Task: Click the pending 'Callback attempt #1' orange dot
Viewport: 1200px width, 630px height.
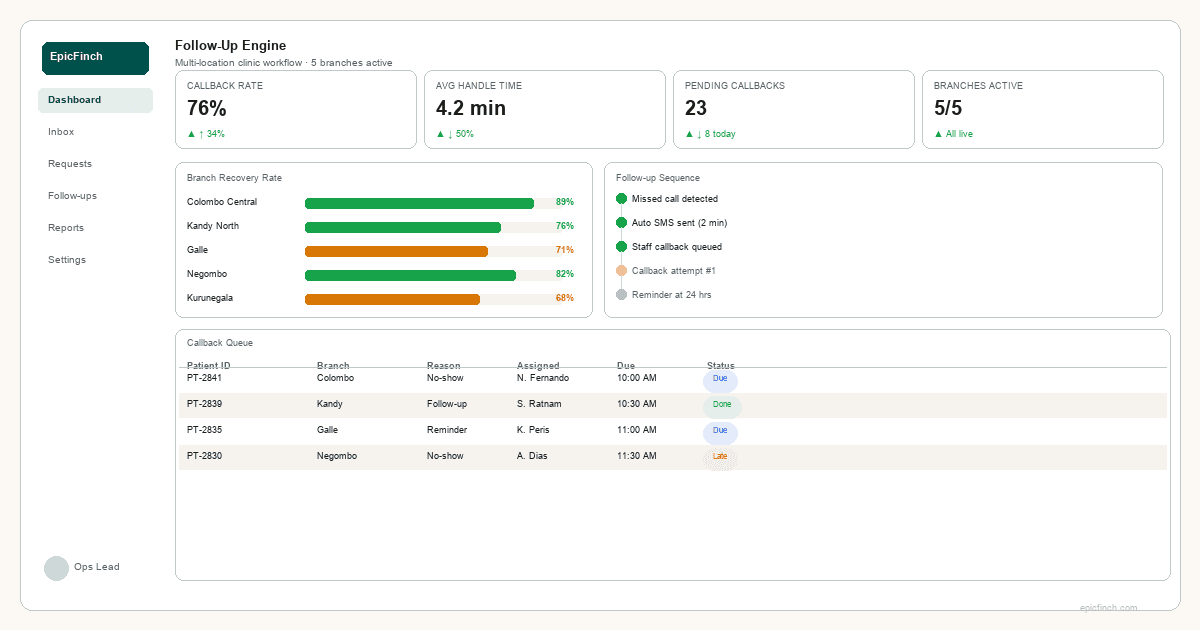Action: point(621,270)
